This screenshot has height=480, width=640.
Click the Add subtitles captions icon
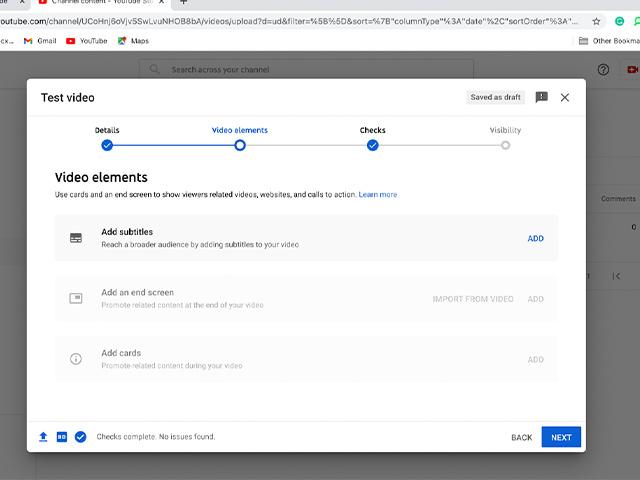point(76,238)
